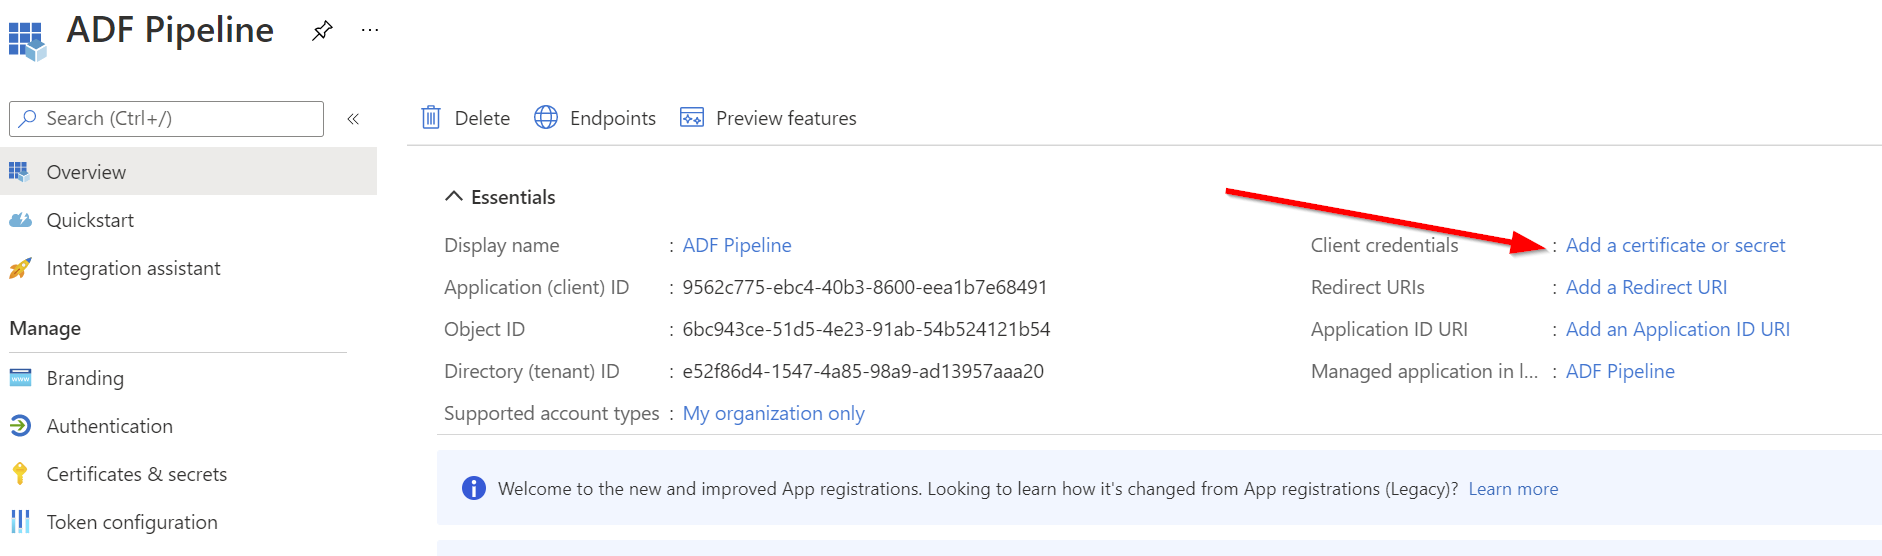
Task: Collapse the left navigation menu
Action: (x=353, y=119)
